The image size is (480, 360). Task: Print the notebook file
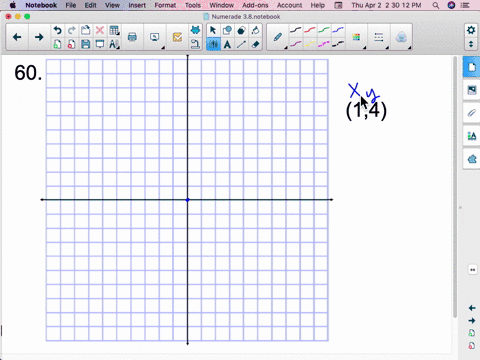click(x=132, y=37)
